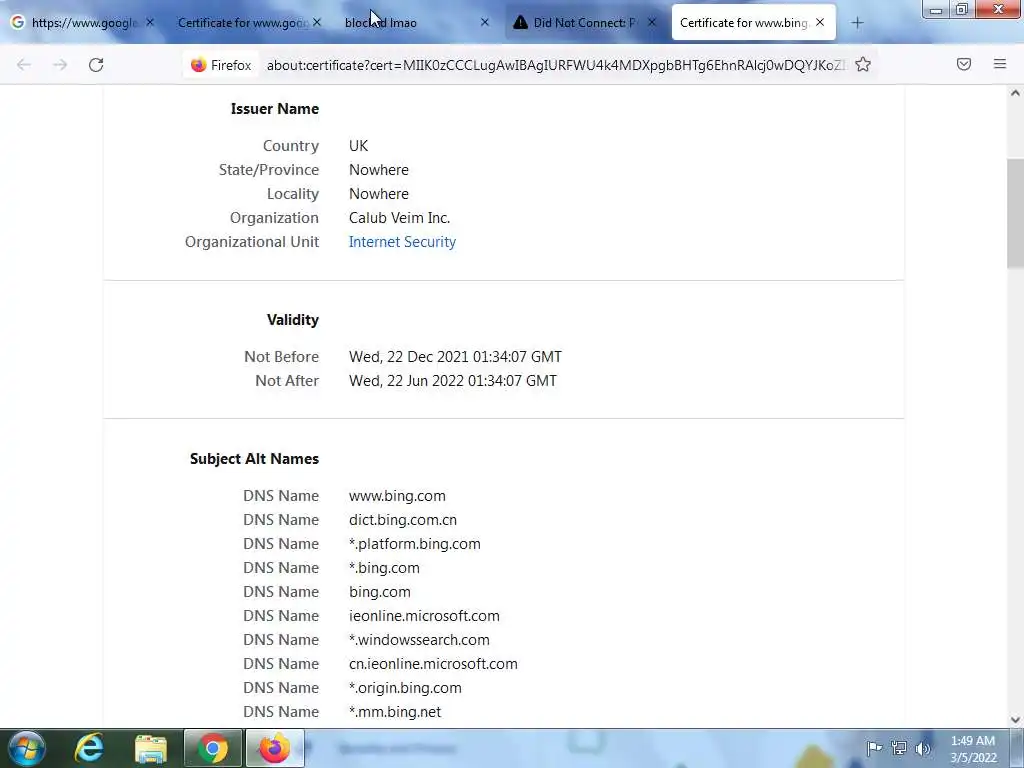Close the 'Certificate for www.bing' tab
The width and height of the screenshot is (1024, 768).
pos(820,22)
